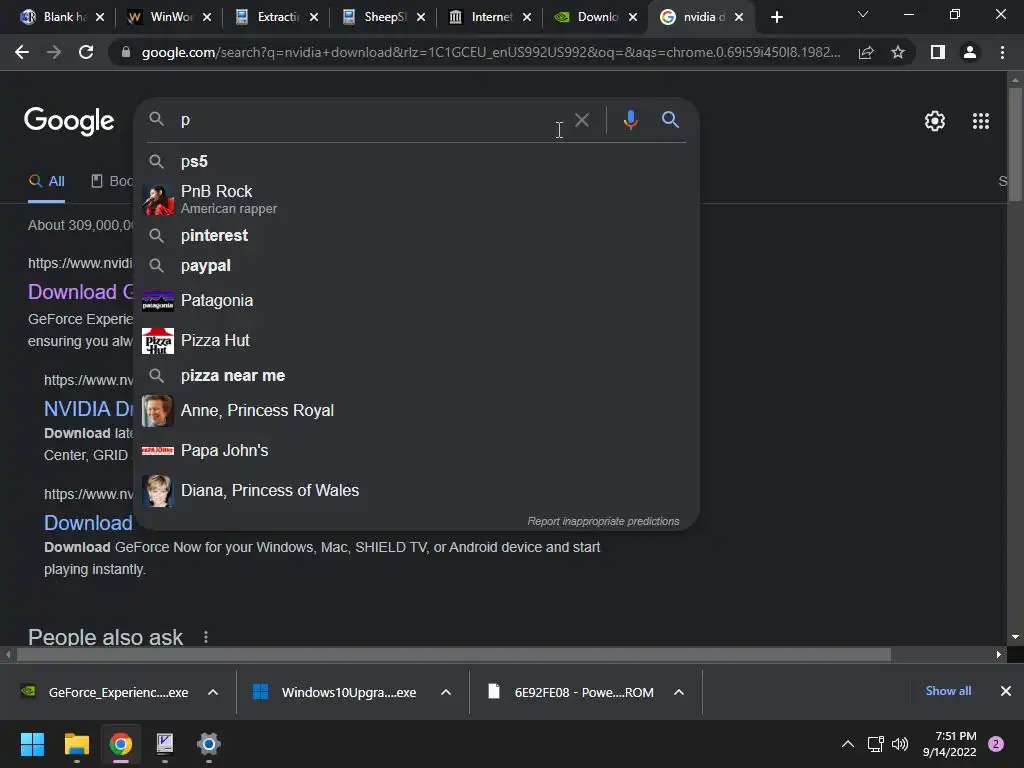Click Diana portrait thumbnail
The height and width of the screenshot is (768, 1024).
[x=158, y=490]
